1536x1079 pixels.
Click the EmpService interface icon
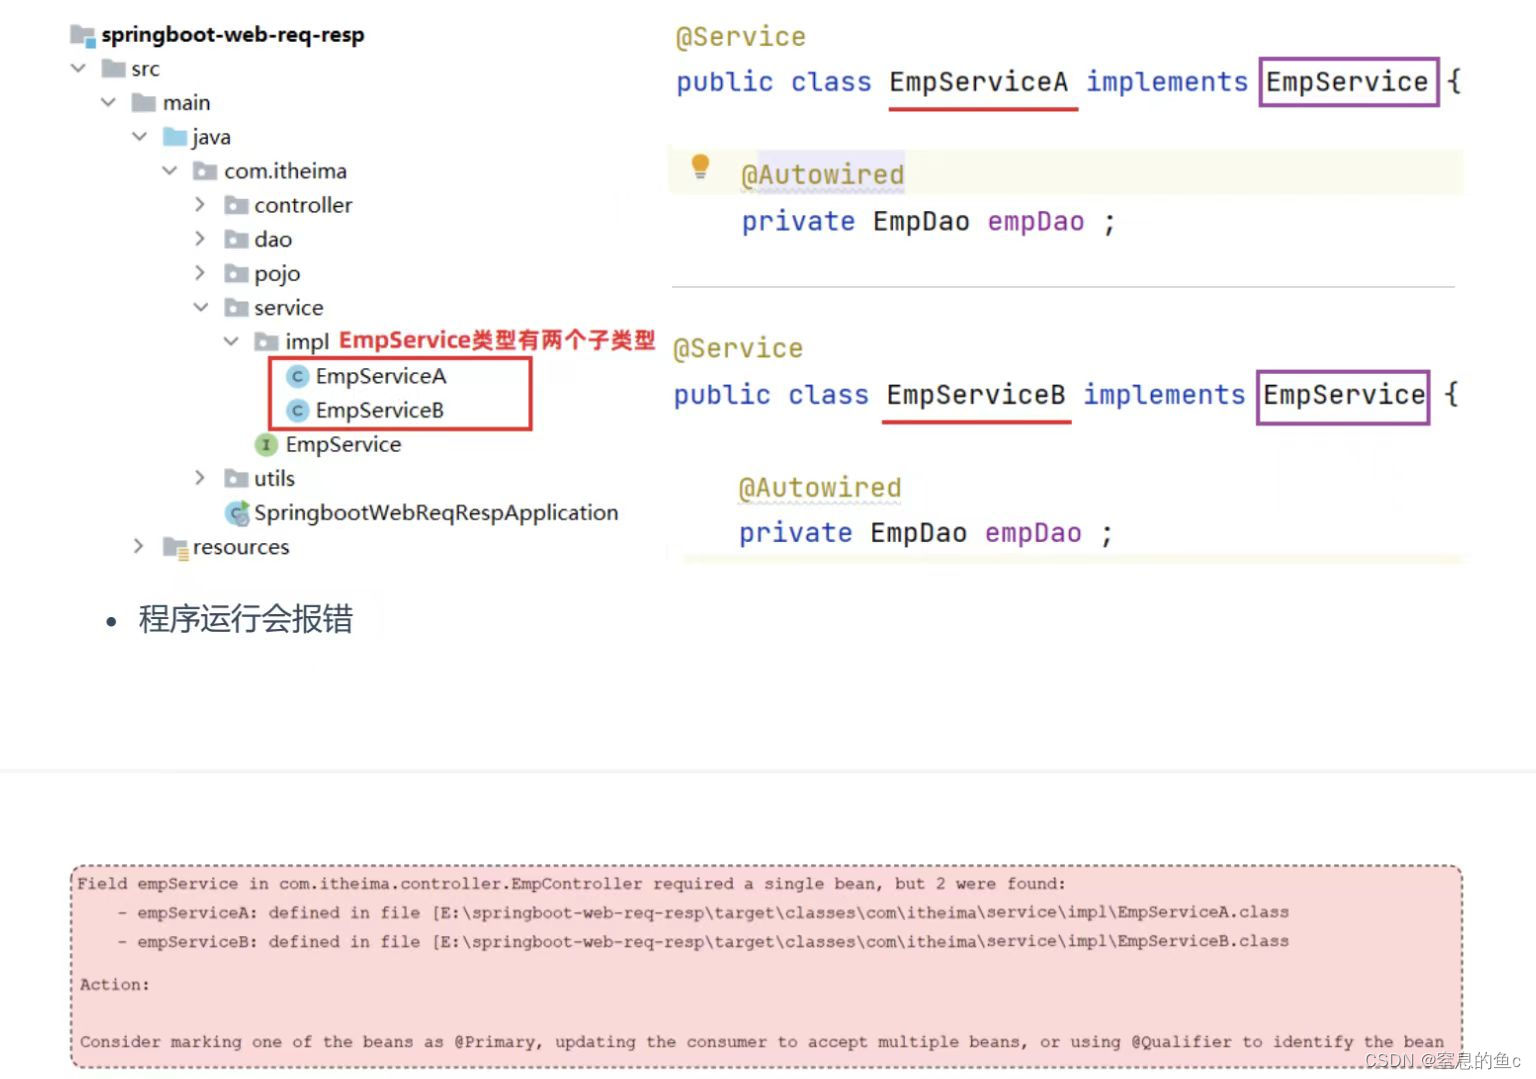[266, 444]
